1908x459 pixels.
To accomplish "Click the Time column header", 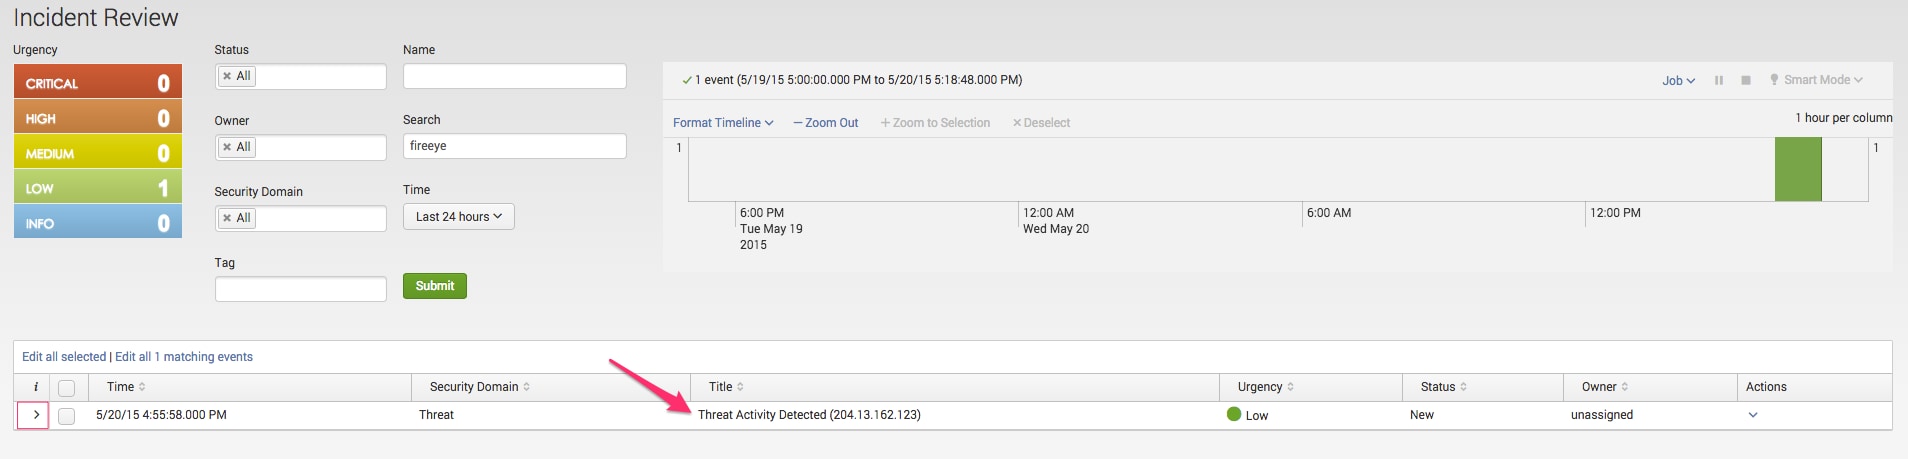I will 249,387.
